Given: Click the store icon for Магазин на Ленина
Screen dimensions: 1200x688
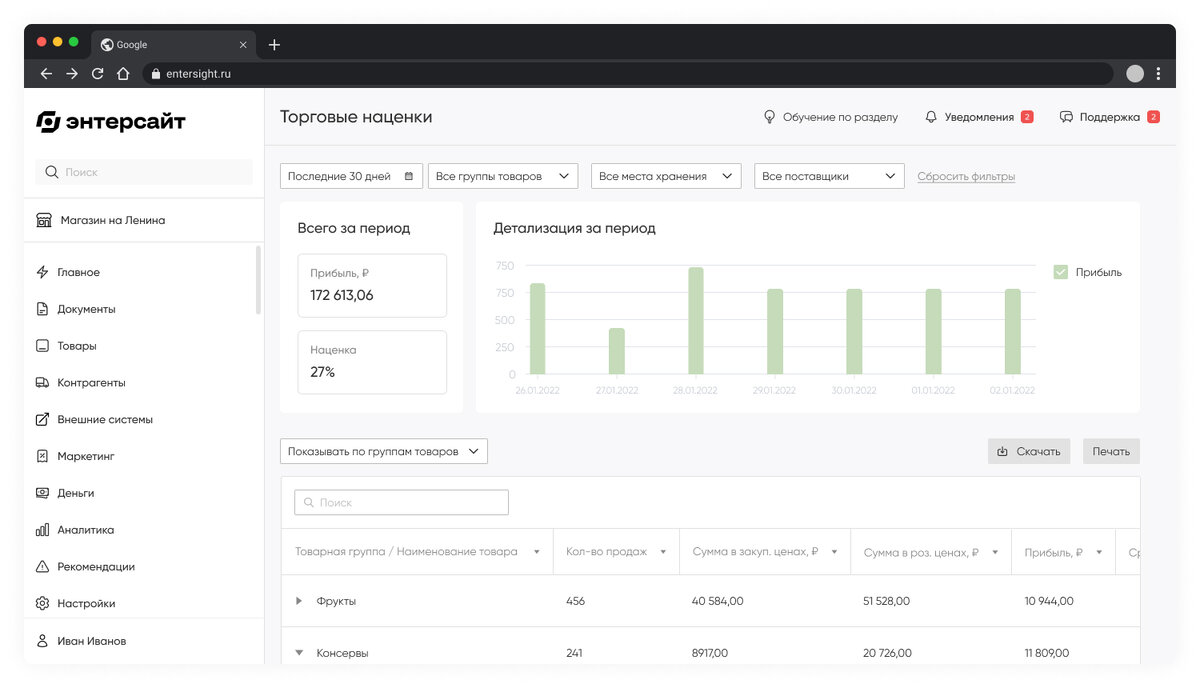Looking at the screenshot, I should pyautogui.click(x=43, y=220).
